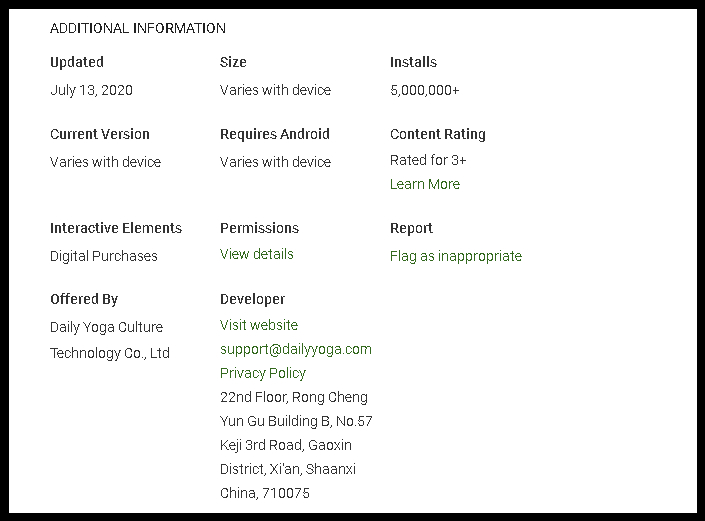Click the Technology Co., Ltd text

click(110, 353)
